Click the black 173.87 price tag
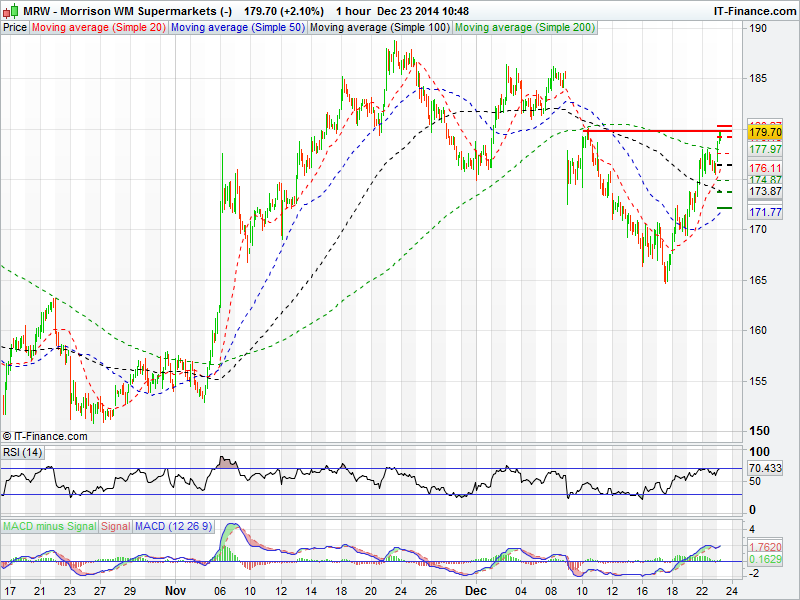The height and width of the screenshot is (600, 800). pyautogui.click(x=765, y=191)
